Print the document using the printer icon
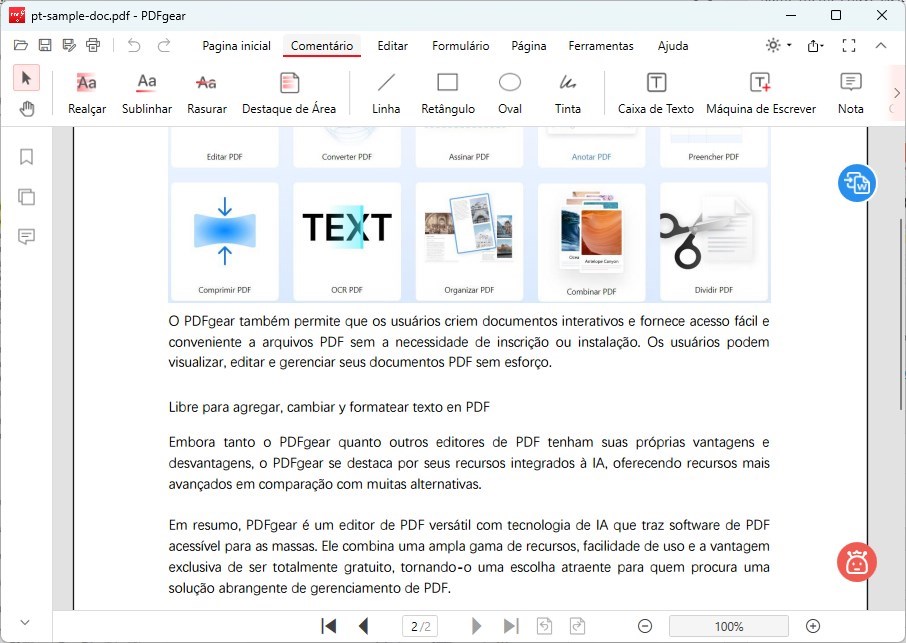 coord(93,45)
